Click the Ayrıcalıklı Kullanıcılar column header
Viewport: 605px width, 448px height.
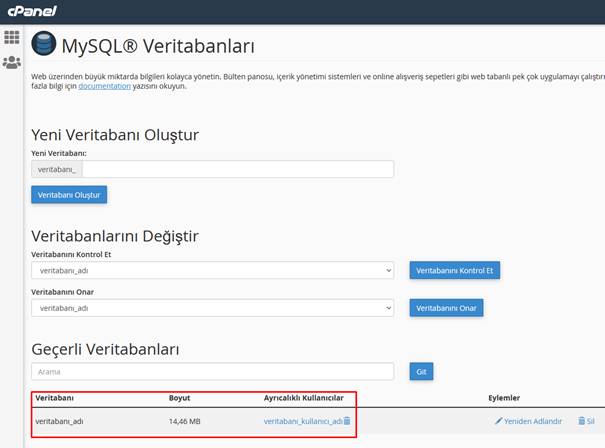tap(304, 398)
